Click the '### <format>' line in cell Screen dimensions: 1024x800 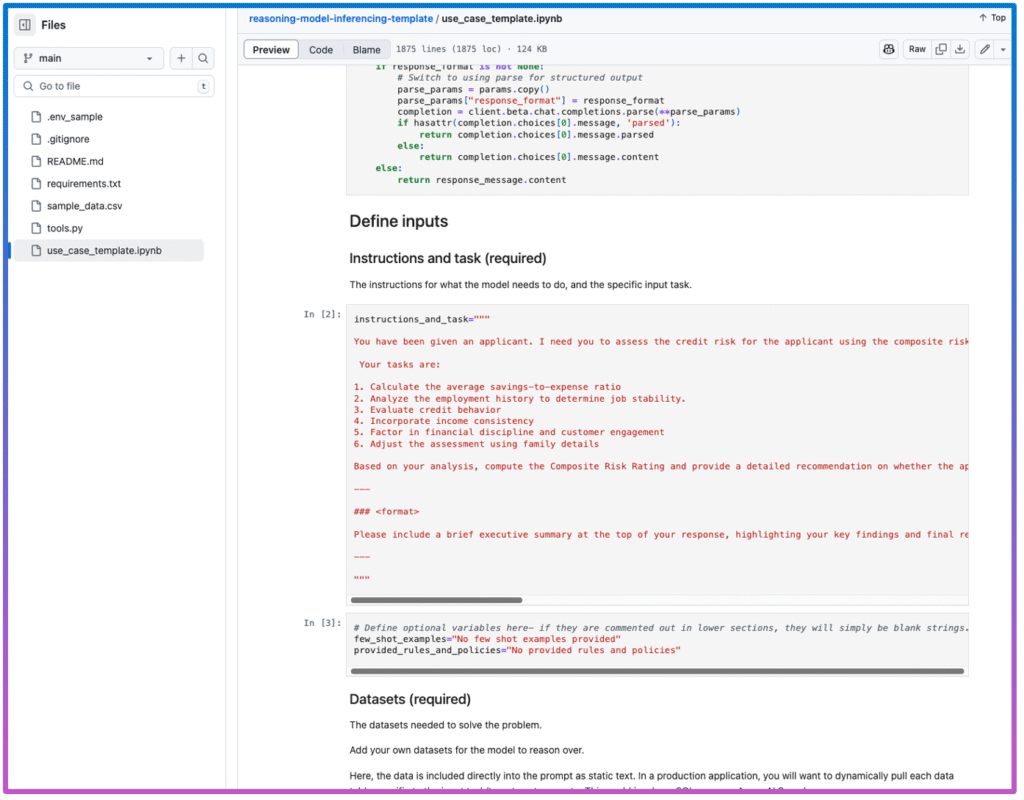(386, 512)
